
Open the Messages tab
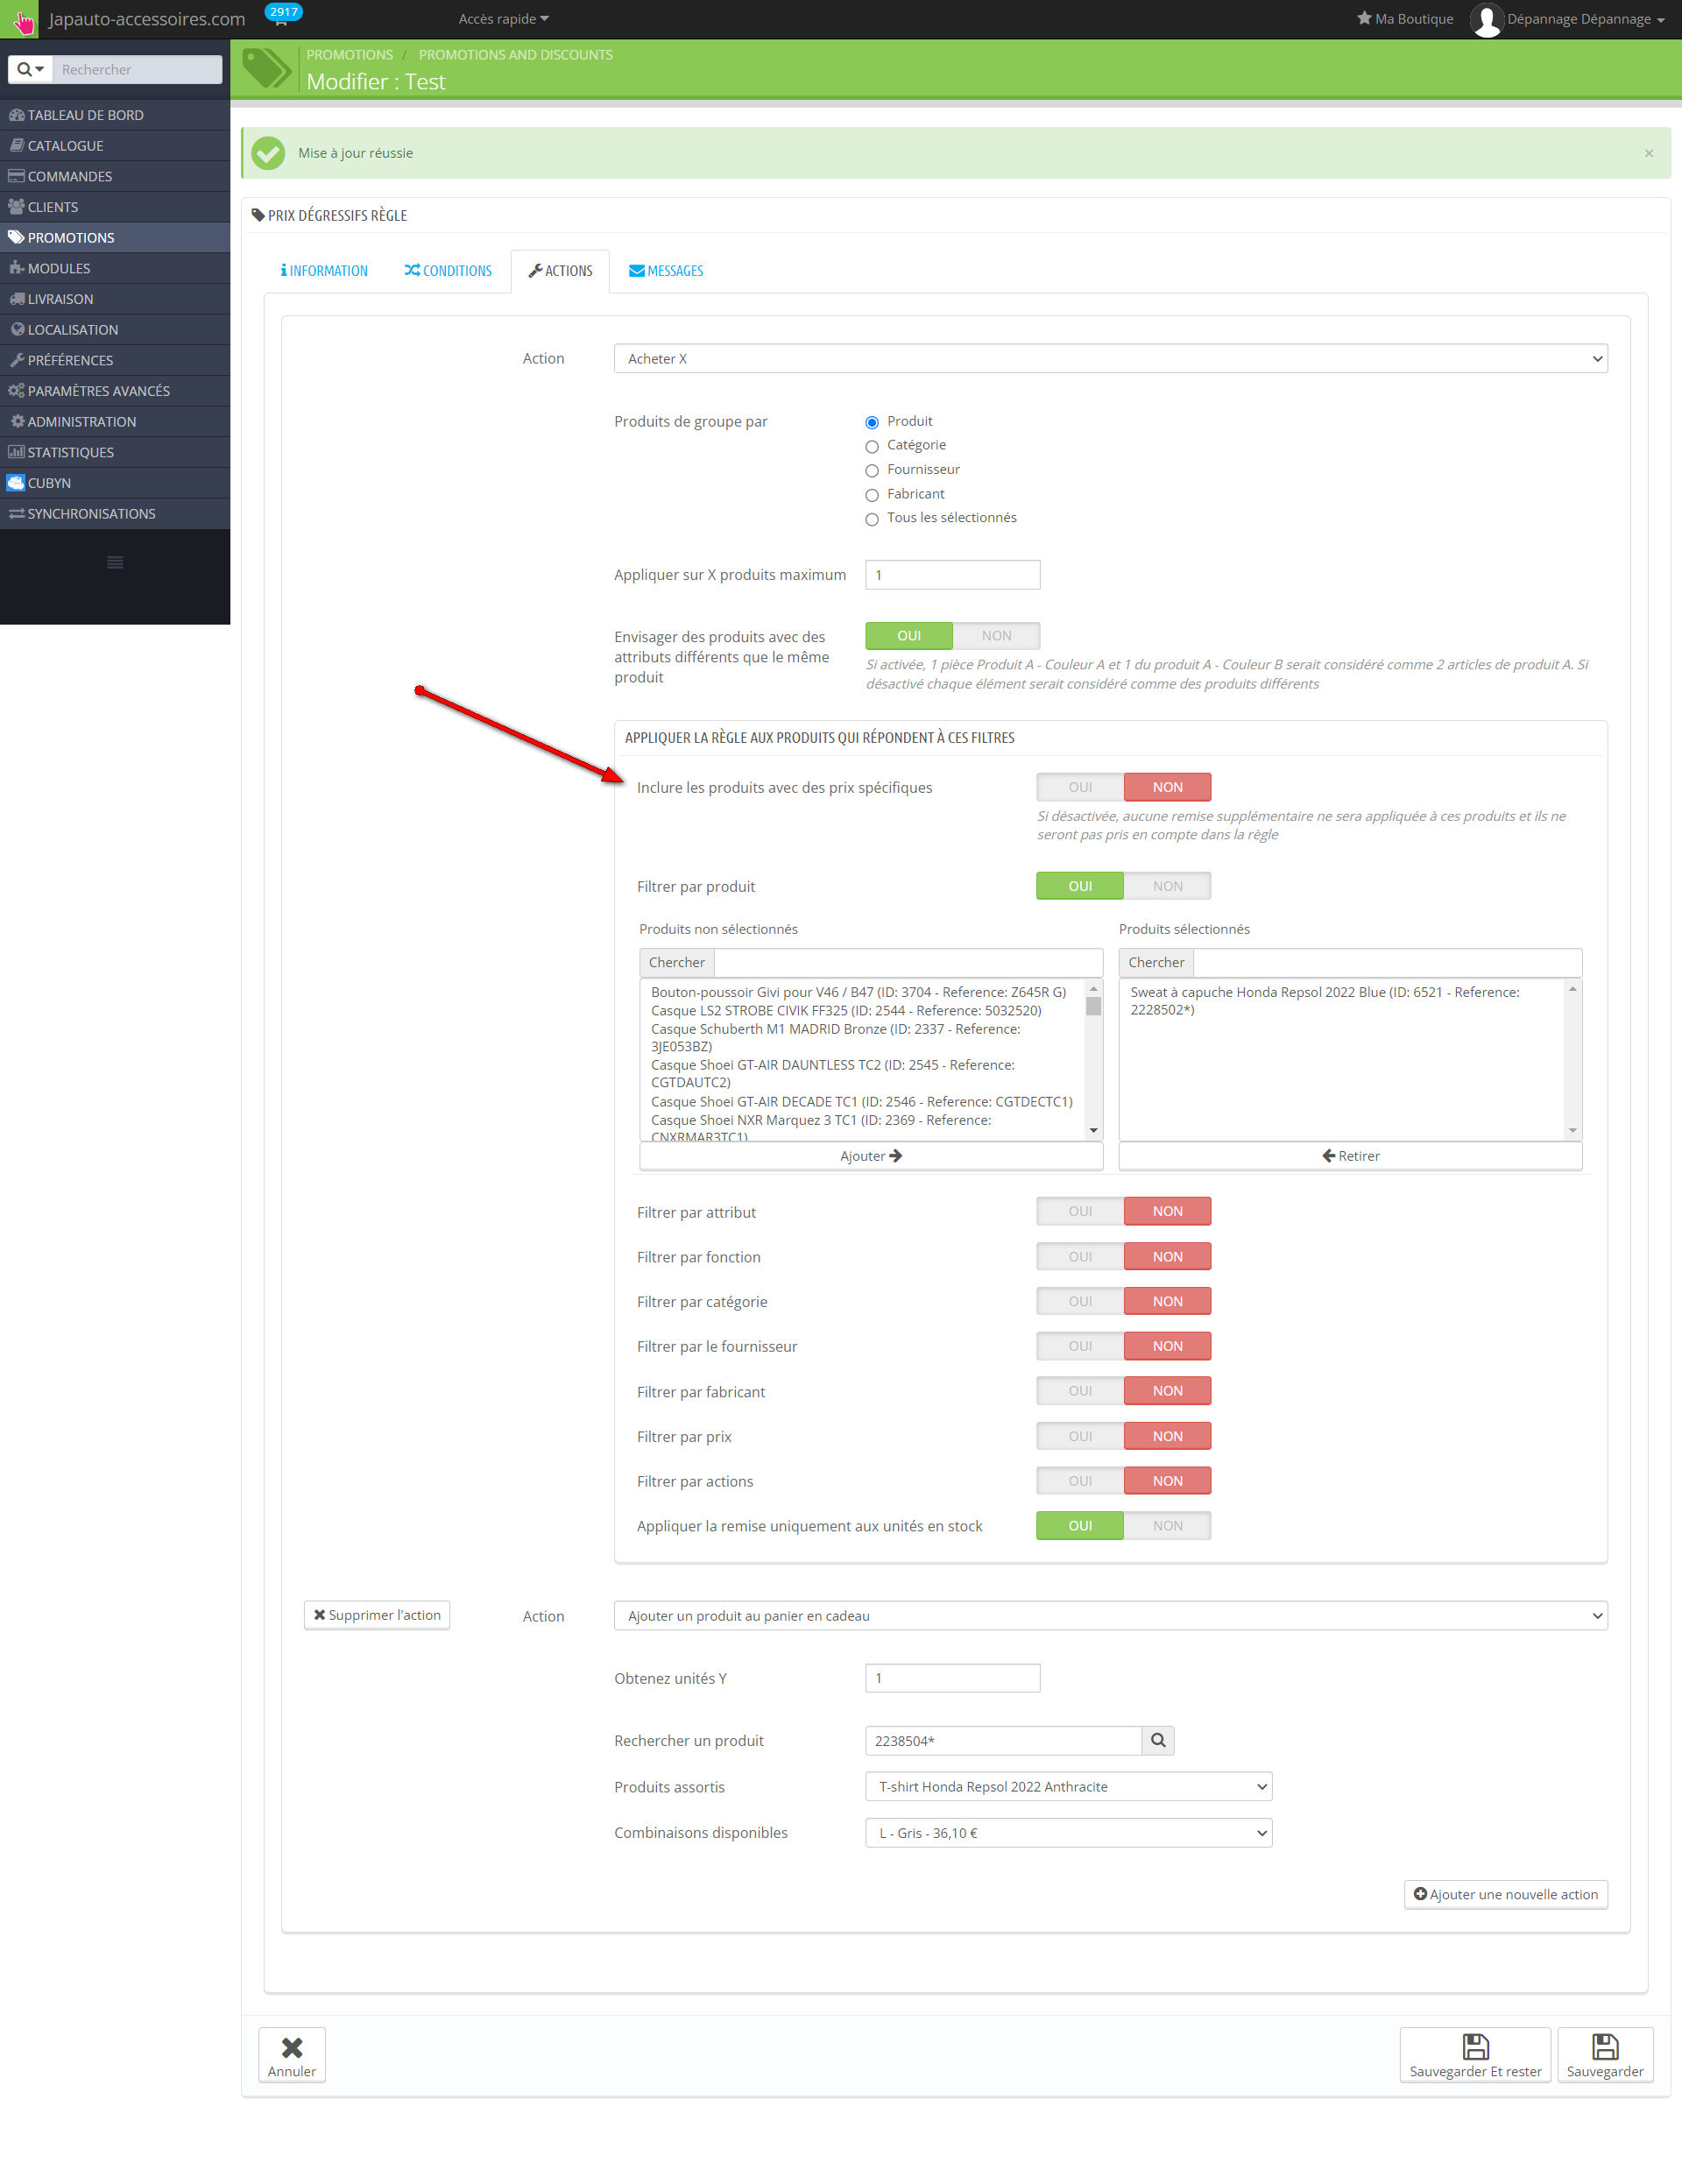point(666,271)
